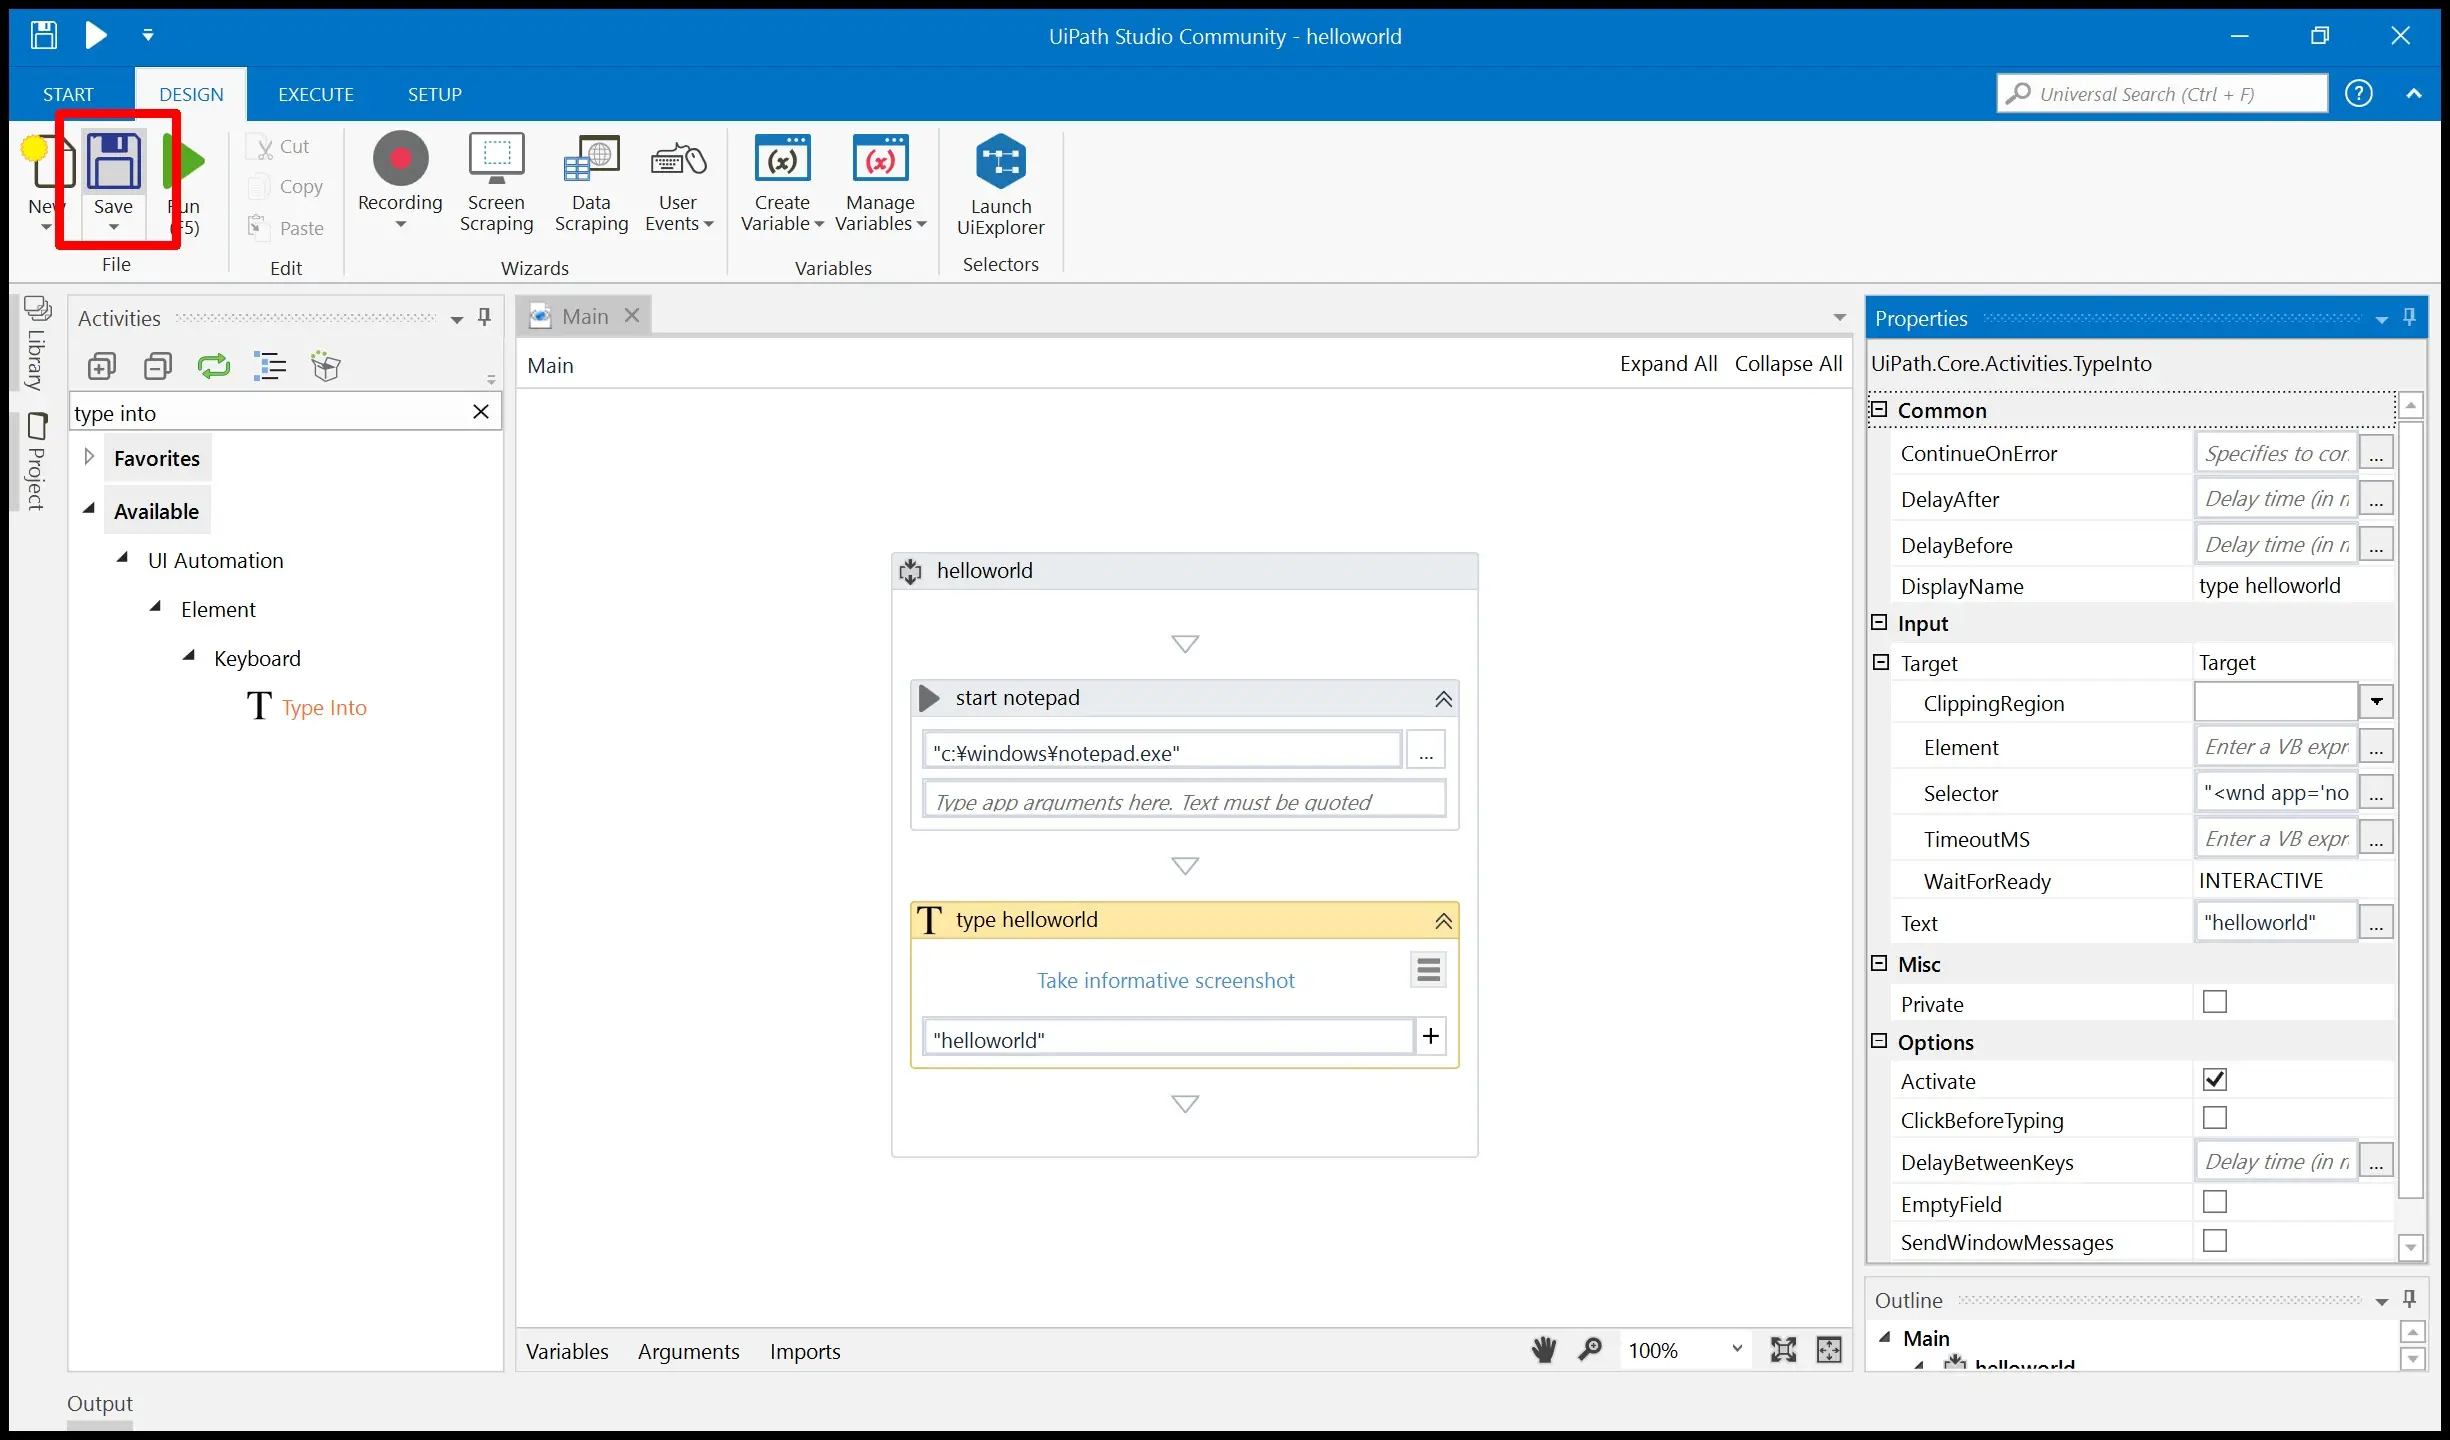Enable SendWindowMessages checkbox

(x=2215, y=1241)
